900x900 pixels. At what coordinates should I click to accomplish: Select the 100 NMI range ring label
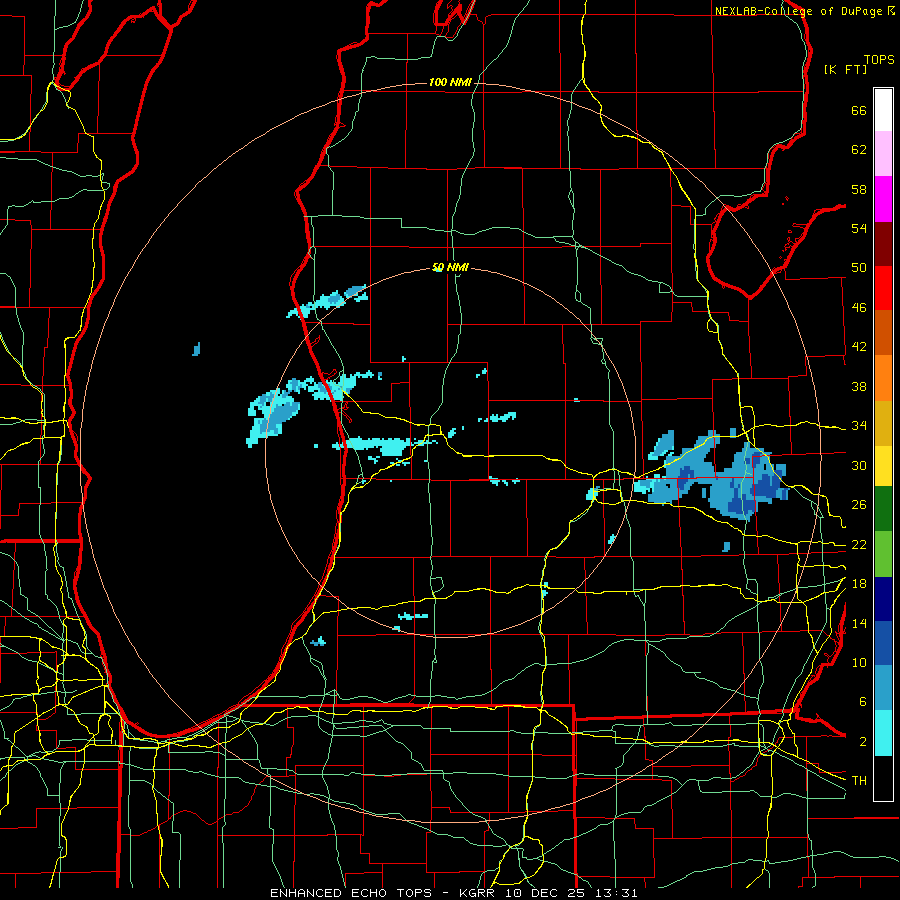[x=450, y=82]
